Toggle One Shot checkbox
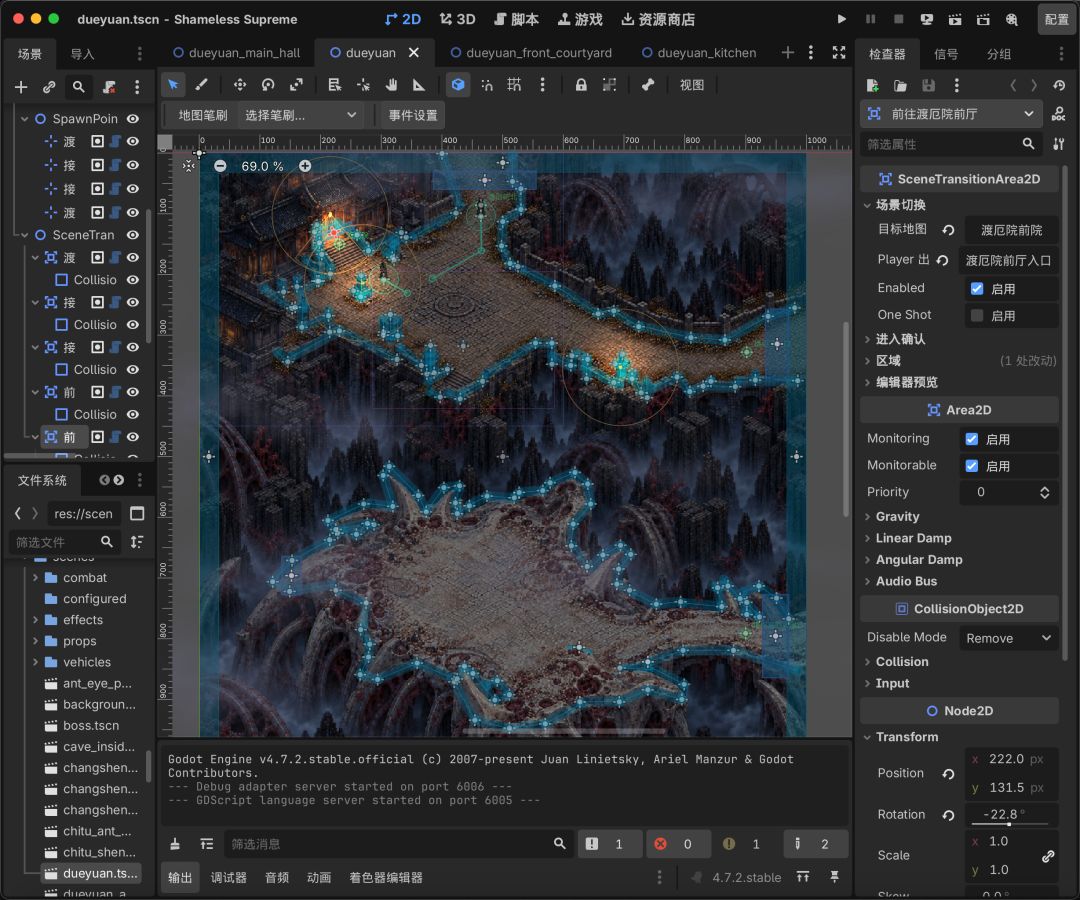 [x=977, y=315]
